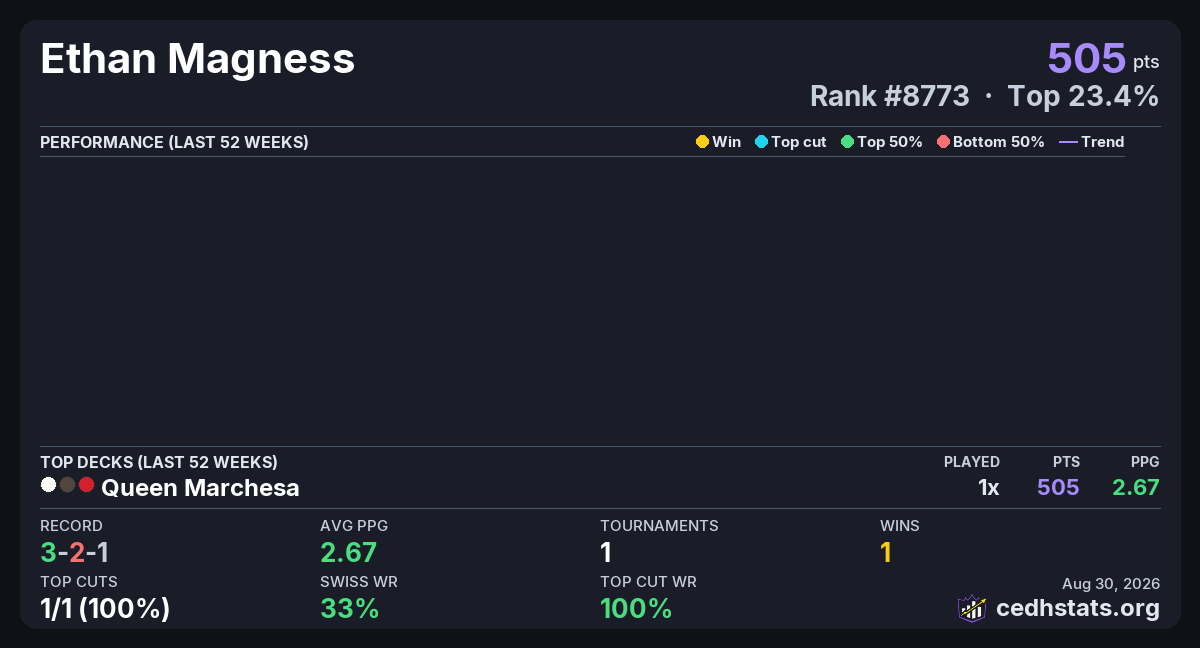Viewport: 1200px width, 648px height.
Task: Click the Top Cuts 1/1 (100%) stat
Action: click(x=105, y=608)
